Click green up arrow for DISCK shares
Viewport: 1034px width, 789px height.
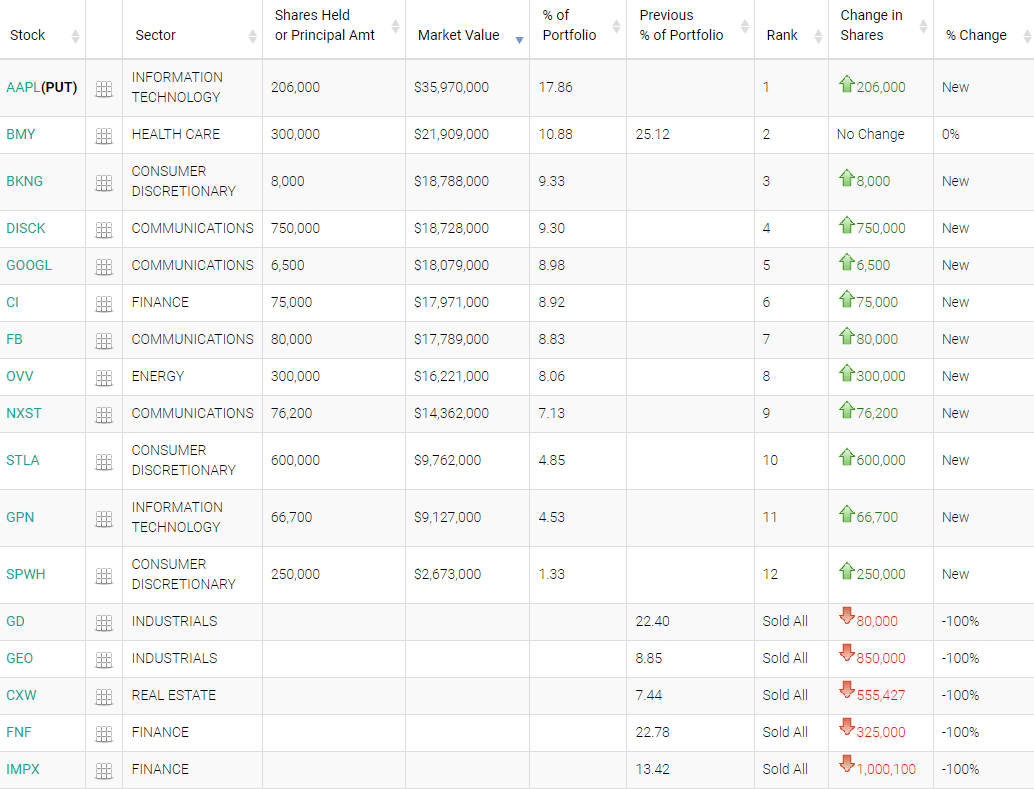click(x=847, y=226)
